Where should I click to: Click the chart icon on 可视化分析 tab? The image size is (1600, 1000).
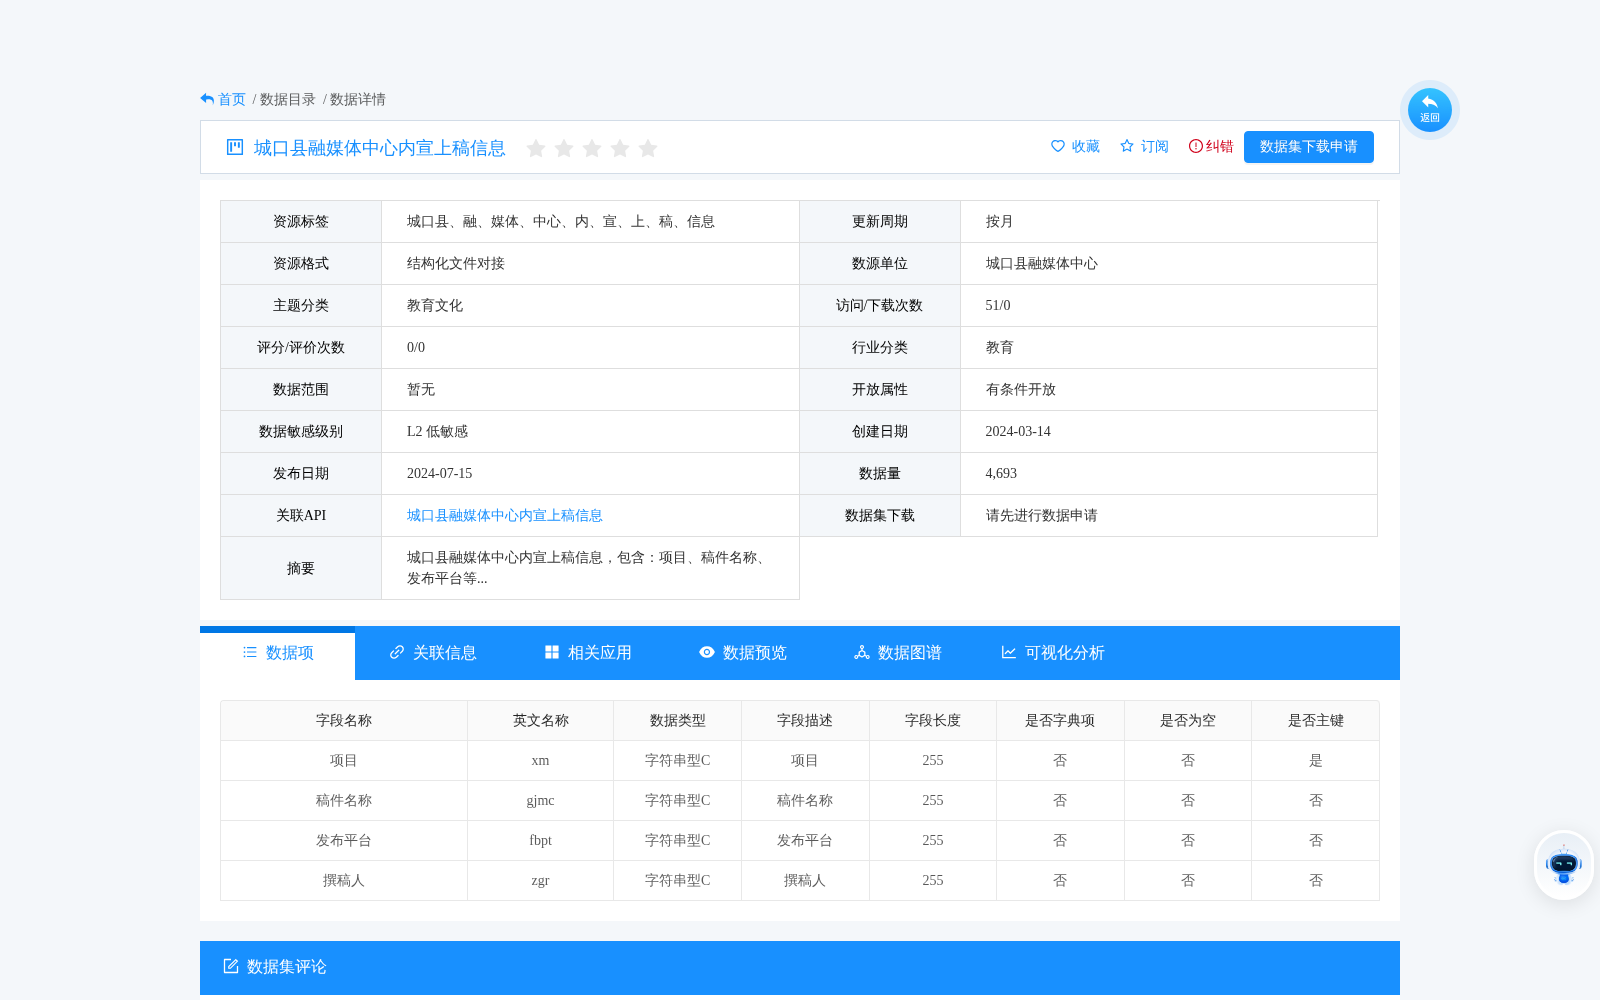[x=1009, y=652]
